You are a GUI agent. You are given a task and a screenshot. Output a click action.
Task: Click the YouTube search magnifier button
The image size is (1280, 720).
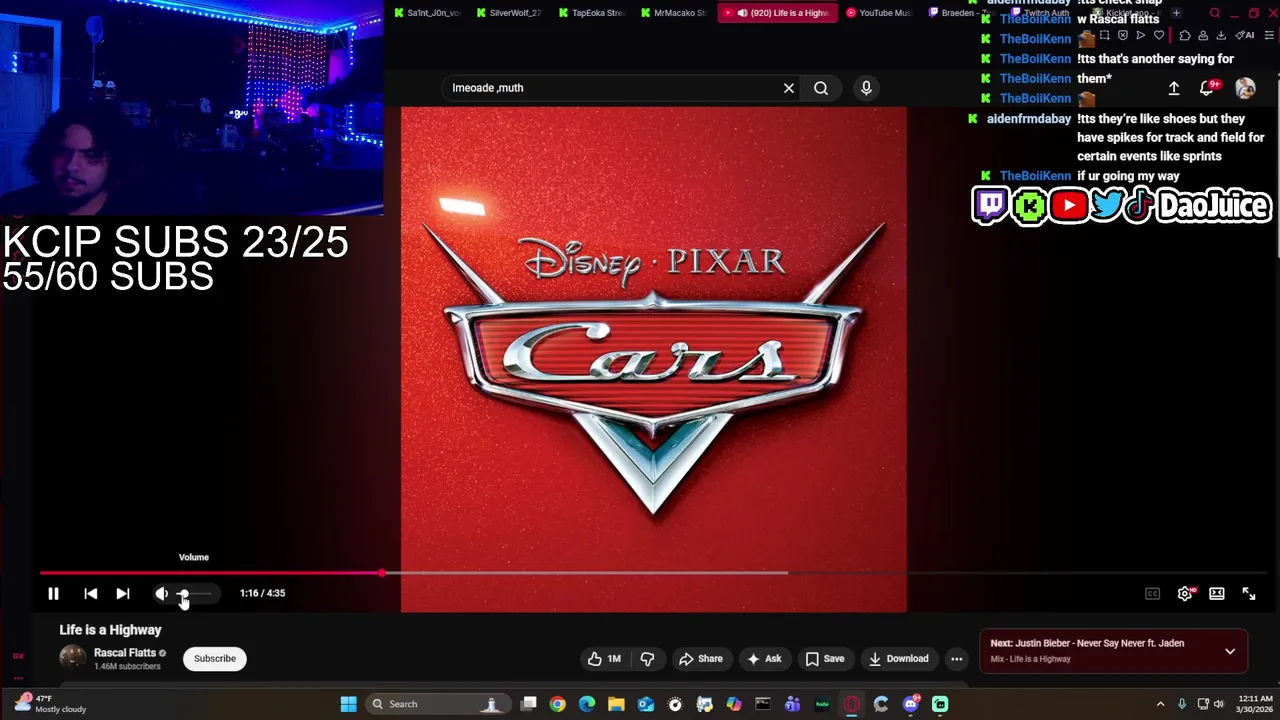821,88
